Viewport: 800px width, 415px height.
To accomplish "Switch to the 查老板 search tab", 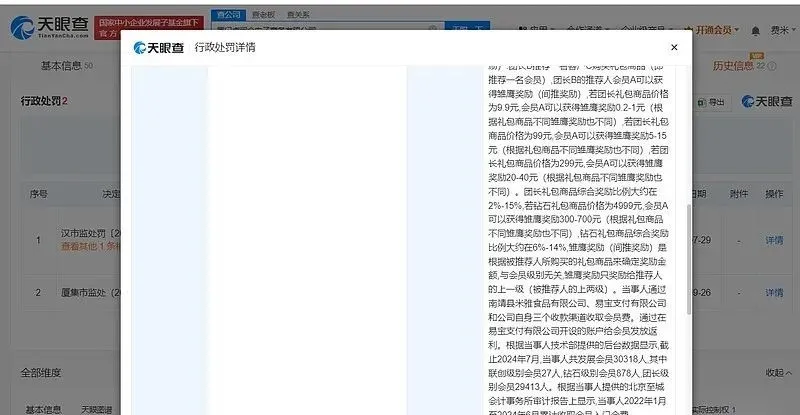I will click(x=263, y=15).
